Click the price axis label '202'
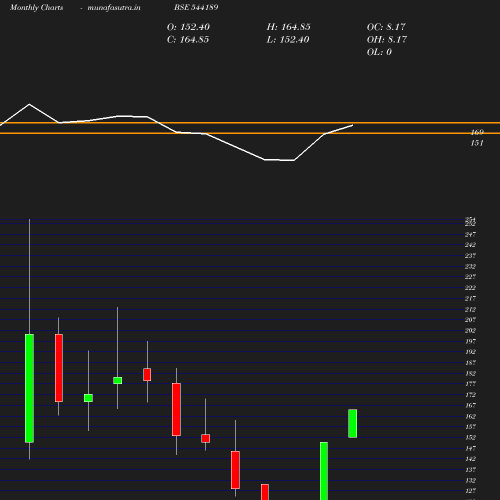Viewport: 500px width, 500px height. (x=470, y=330)
